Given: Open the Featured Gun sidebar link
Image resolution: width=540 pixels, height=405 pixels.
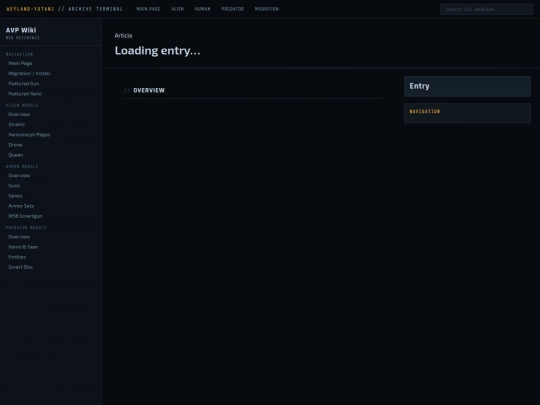Looking at the screenshot, I should [x=24, y=84].
